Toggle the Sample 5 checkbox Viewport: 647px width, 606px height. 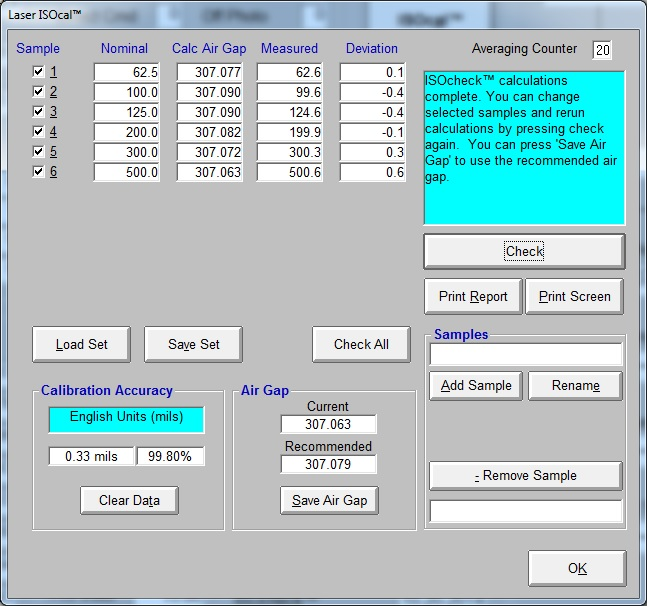pyautogui.click(x=38, y=151)
